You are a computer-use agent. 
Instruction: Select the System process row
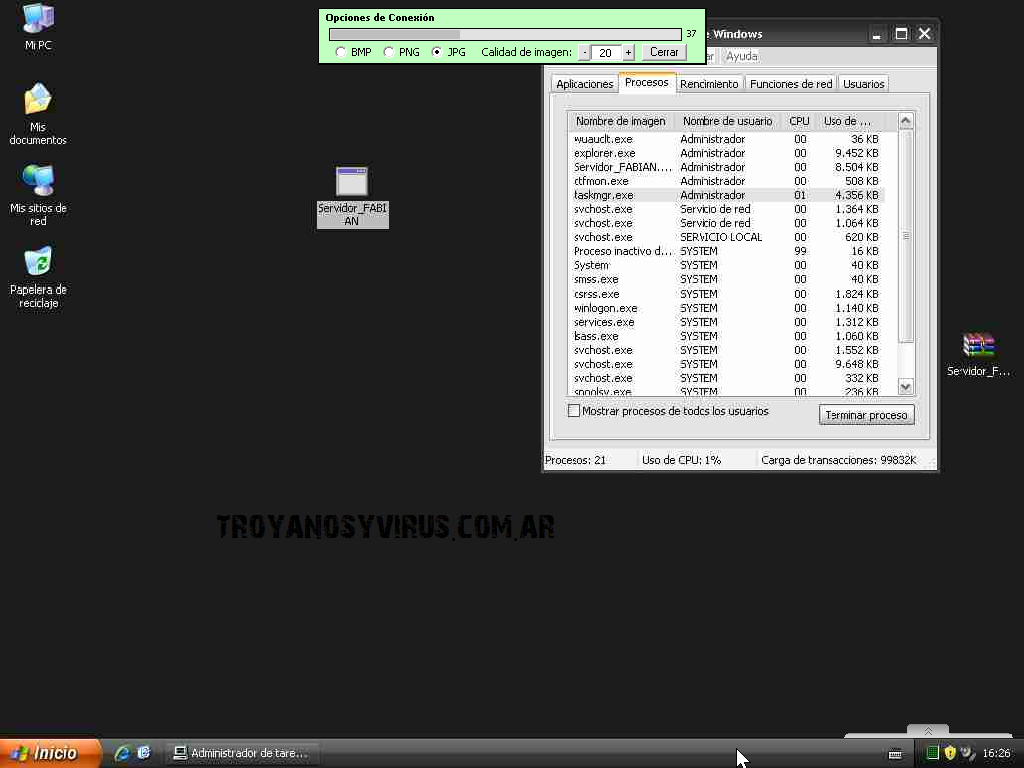726,265
